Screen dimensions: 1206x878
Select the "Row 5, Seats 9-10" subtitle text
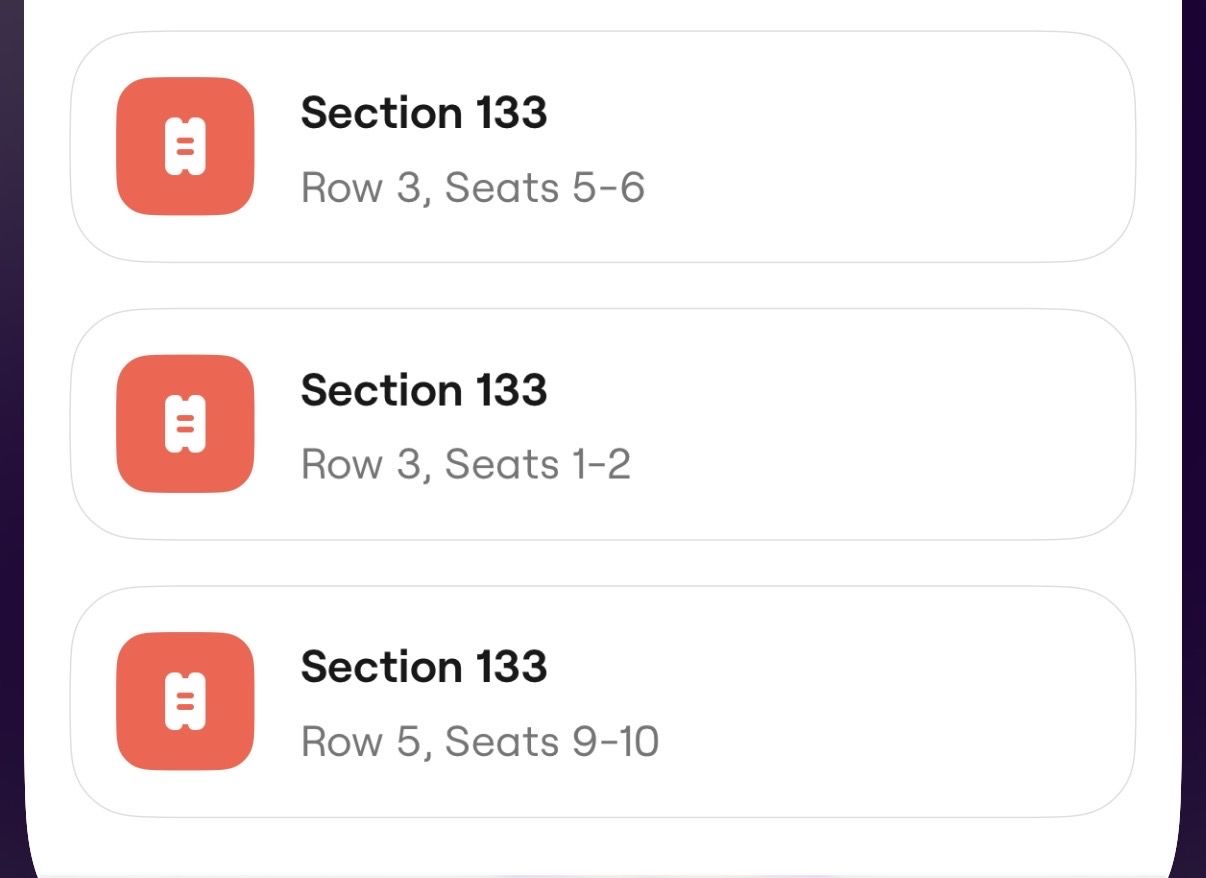tap(479, 742)
